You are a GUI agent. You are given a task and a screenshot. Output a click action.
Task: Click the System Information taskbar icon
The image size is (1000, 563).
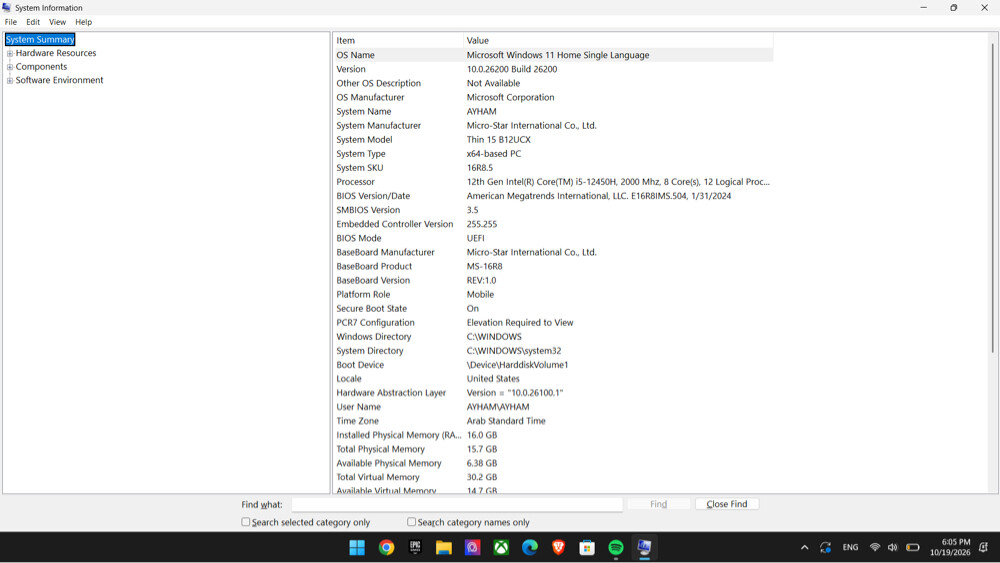pos(645,547)
